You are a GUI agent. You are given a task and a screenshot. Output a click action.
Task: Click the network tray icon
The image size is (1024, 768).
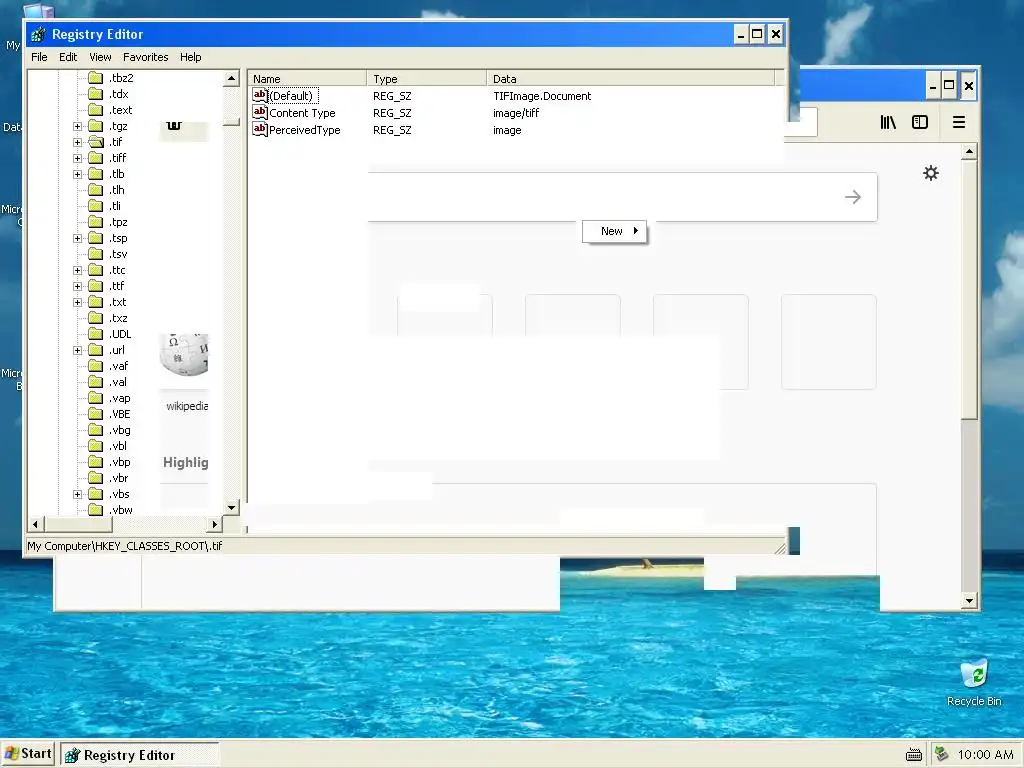[941, 754]
